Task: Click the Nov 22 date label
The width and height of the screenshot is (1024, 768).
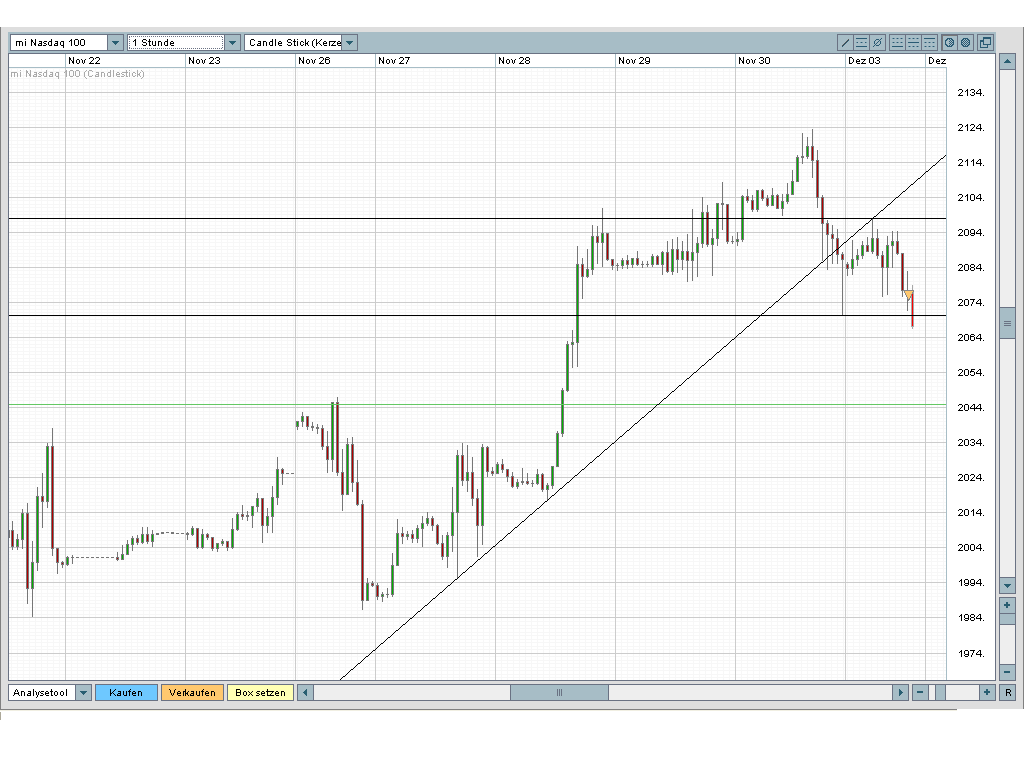Action: (84, 60)
